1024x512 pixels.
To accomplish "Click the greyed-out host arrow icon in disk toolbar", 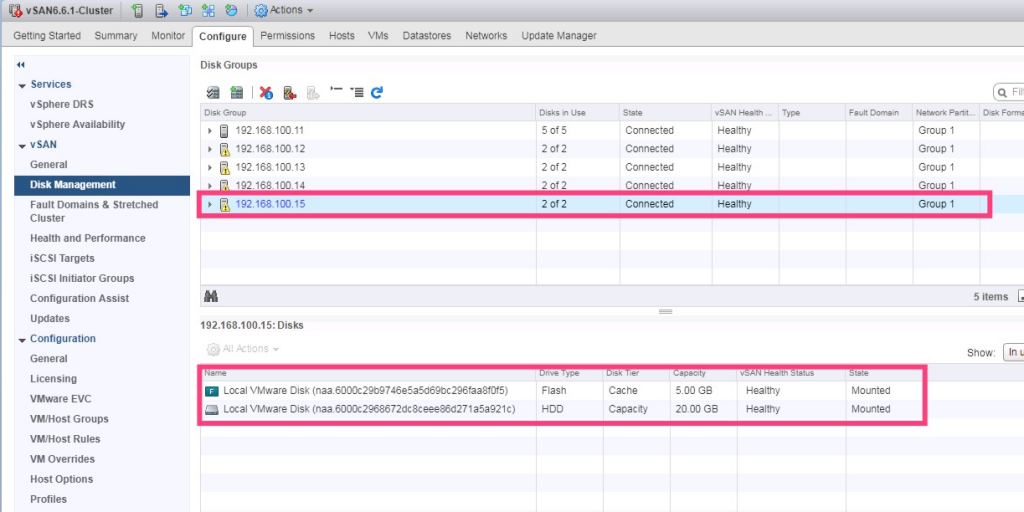I will click(313, 93).
